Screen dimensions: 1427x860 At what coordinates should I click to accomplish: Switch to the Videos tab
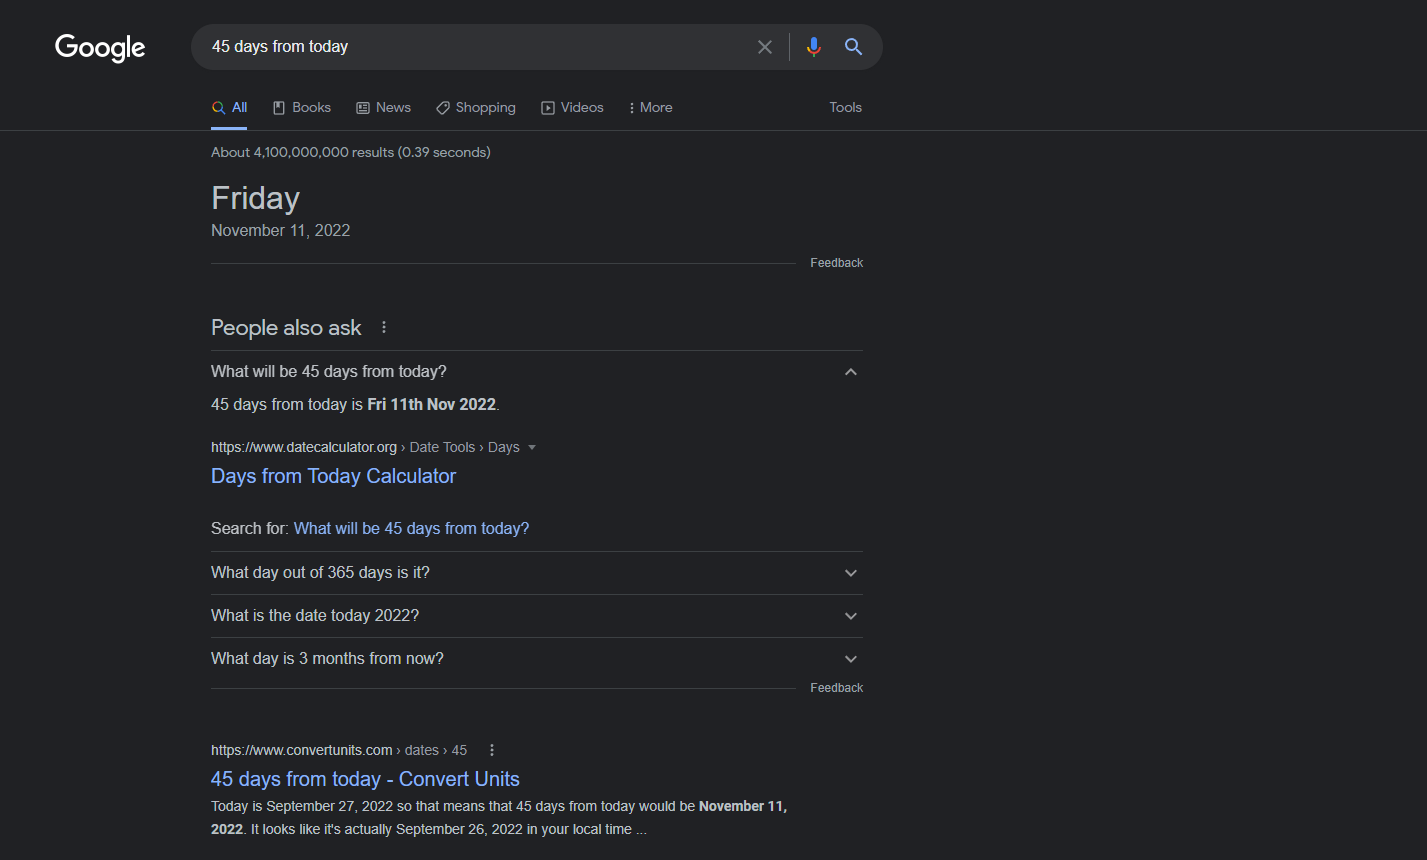click(x=572, y=108)
